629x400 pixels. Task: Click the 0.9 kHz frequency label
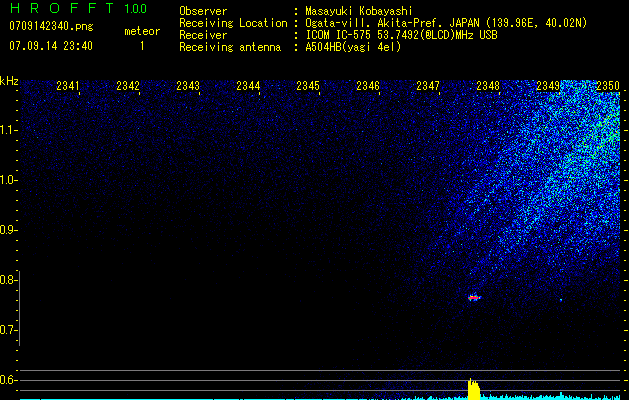(x=8, y=230)
